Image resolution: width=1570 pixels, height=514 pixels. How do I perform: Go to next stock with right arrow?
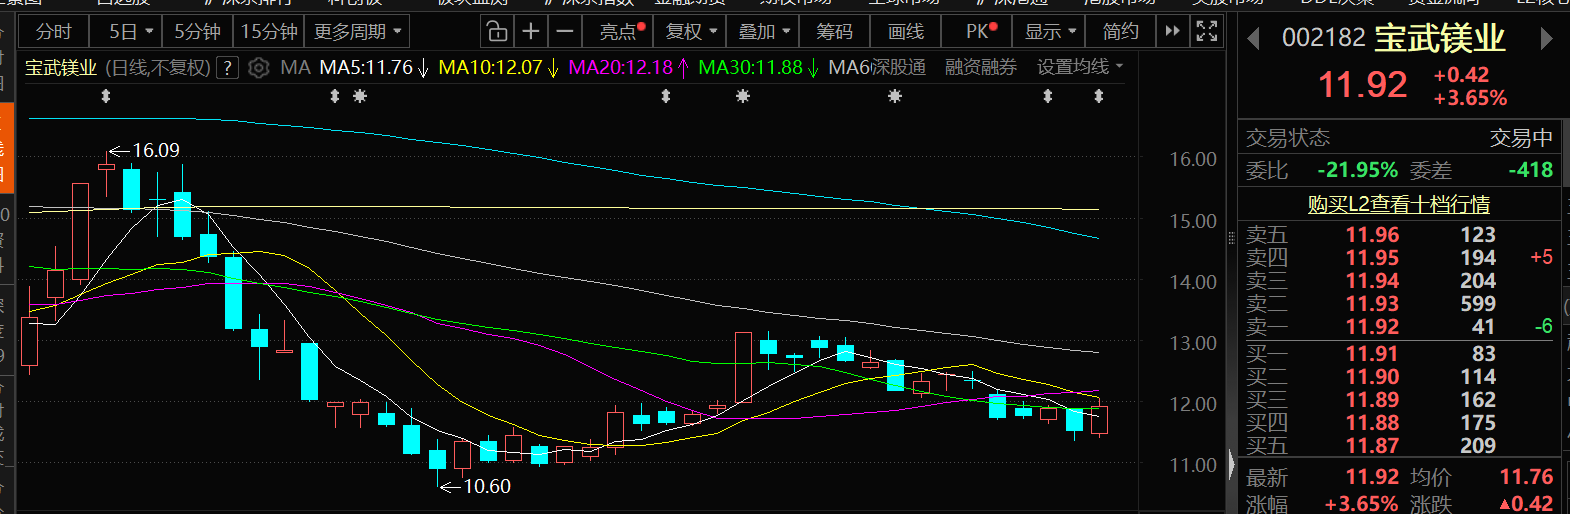(1546, 39)
